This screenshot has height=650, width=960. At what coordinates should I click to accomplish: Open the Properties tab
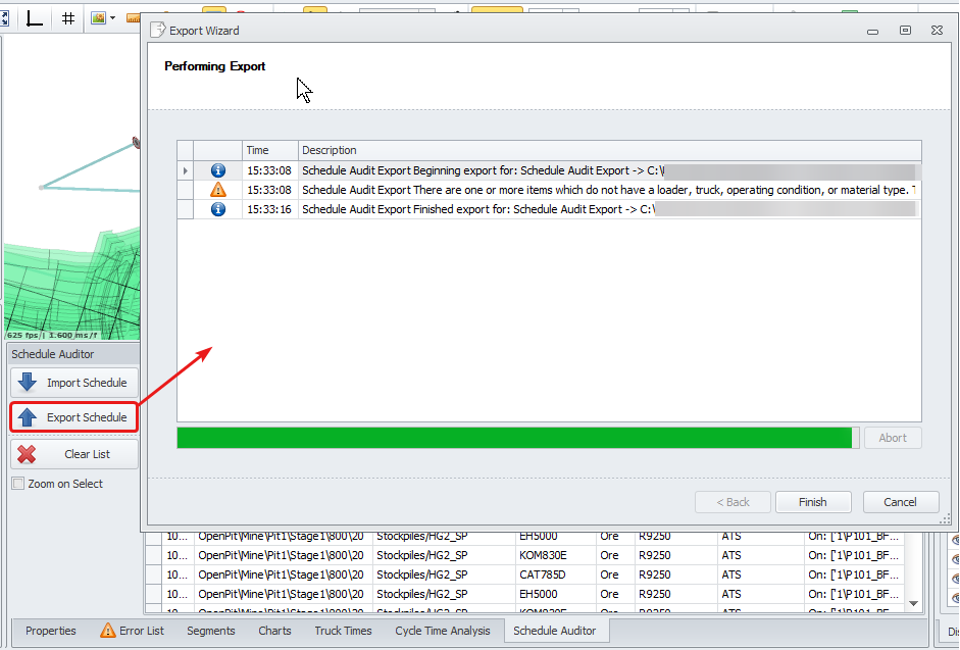51,630
